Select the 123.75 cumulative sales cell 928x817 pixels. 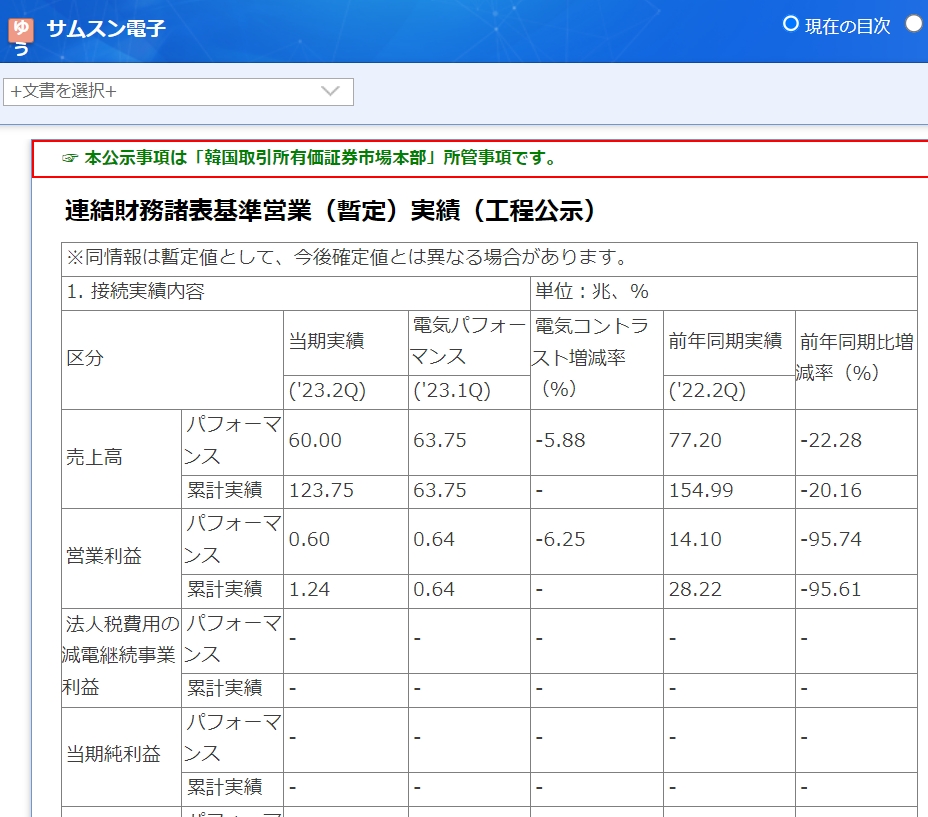315,491
